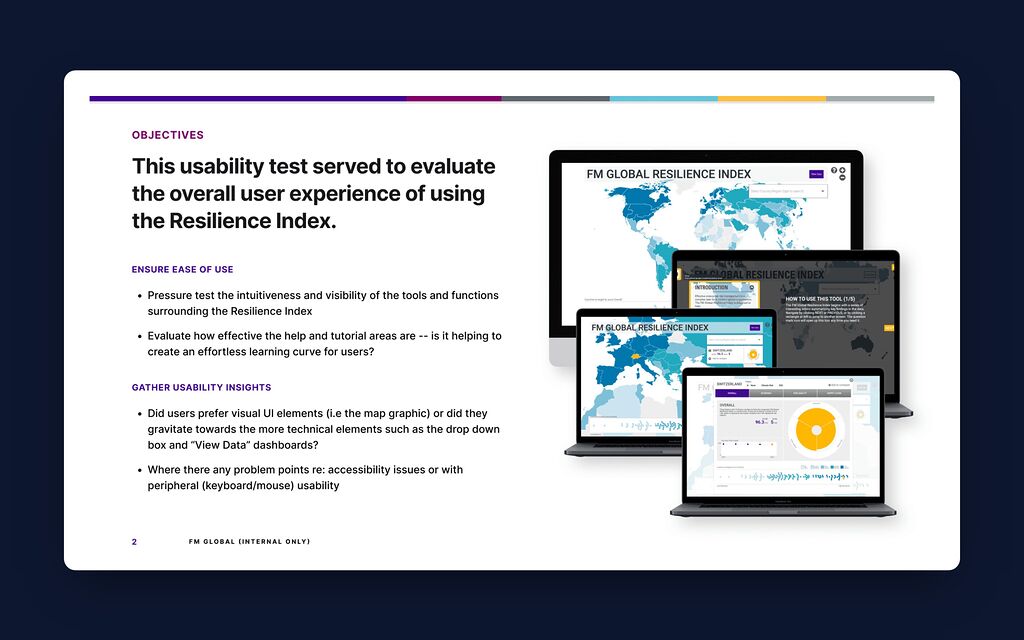Open the hamburger menu on the dark tutorial screen
Screen dimensions: 1024x640
click(869, 274)
